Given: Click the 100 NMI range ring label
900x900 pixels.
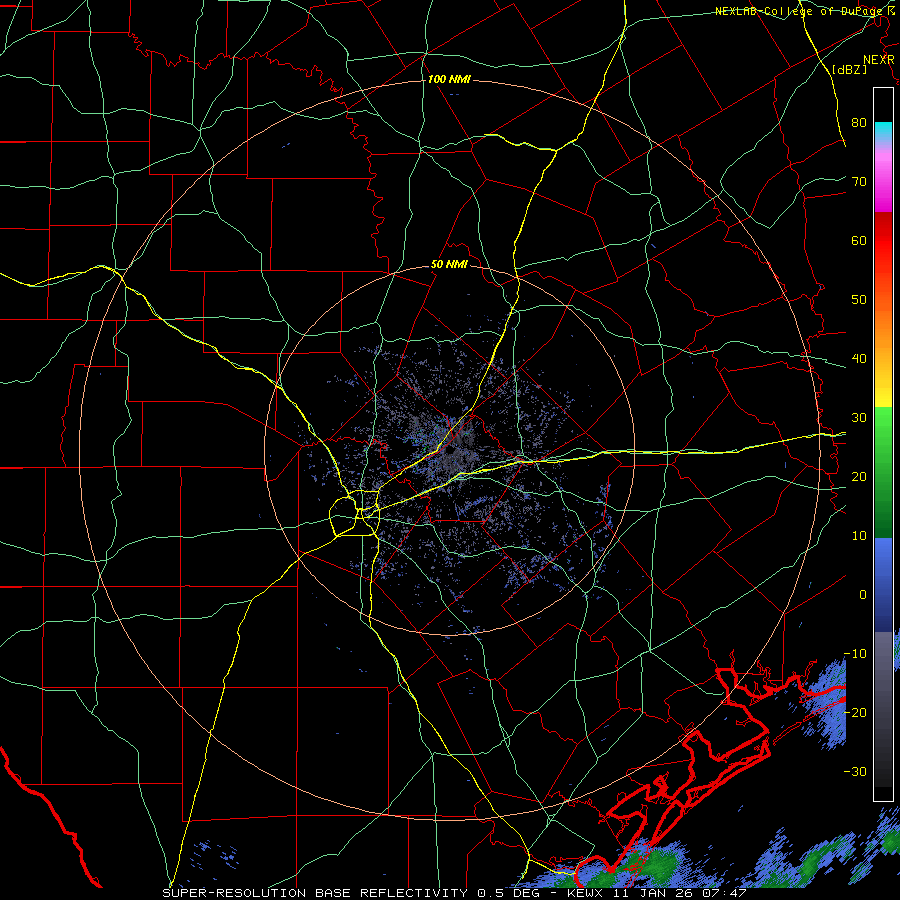Looking at the screenshot, I should 449,79.
